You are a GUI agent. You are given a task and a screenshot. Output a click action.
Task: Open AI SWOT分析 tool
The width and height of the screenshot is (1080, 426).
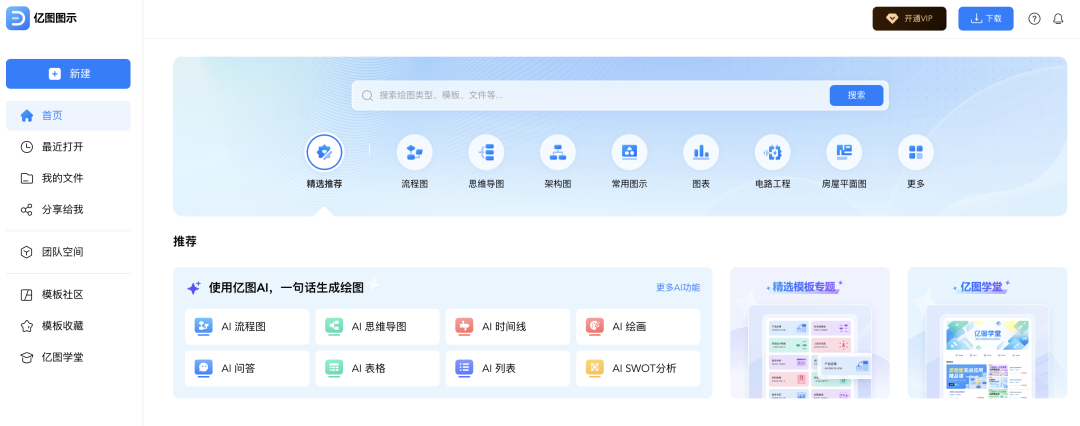(x=638, y=369)
